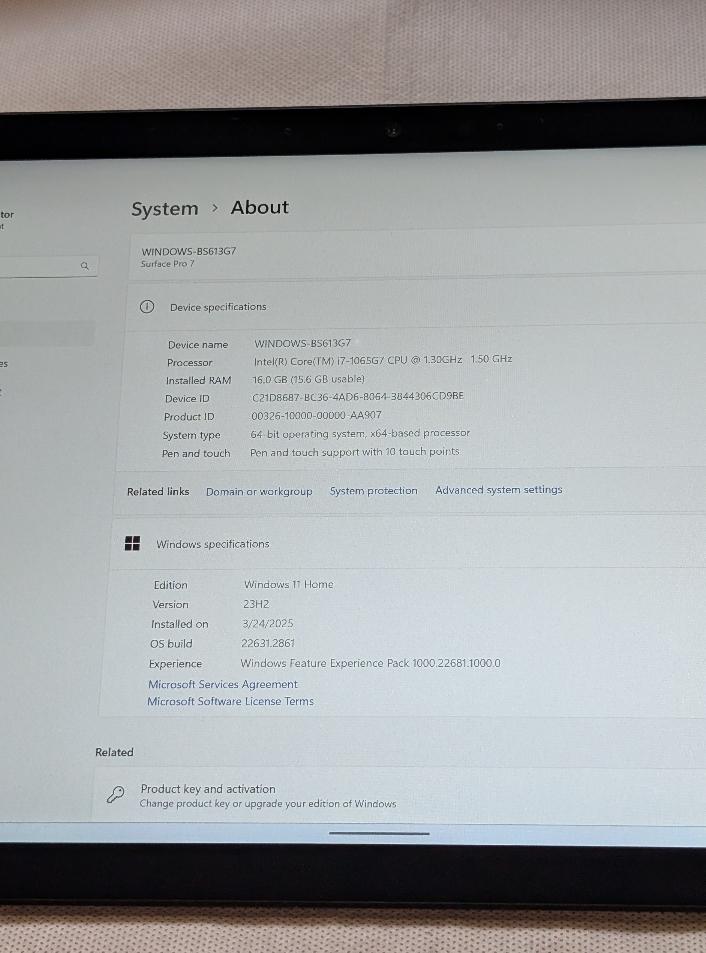The image size is (706, 953).
Task: Focus the Settings search field
Action: 40,266
